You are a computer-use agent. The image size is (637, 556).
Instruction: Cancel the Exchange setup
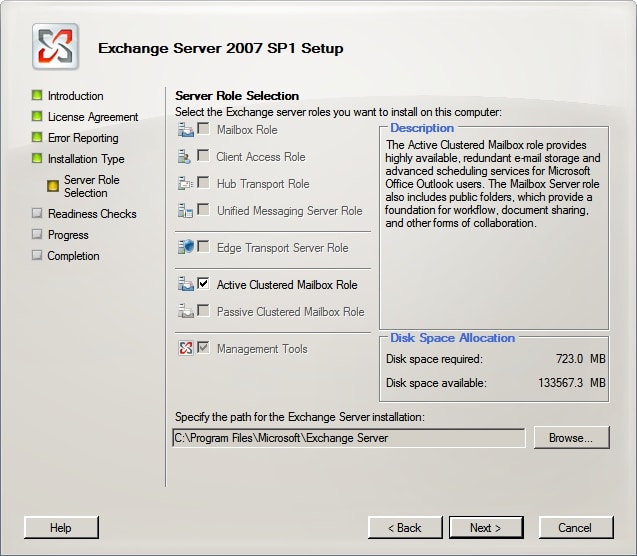click(x=576, y=528)
